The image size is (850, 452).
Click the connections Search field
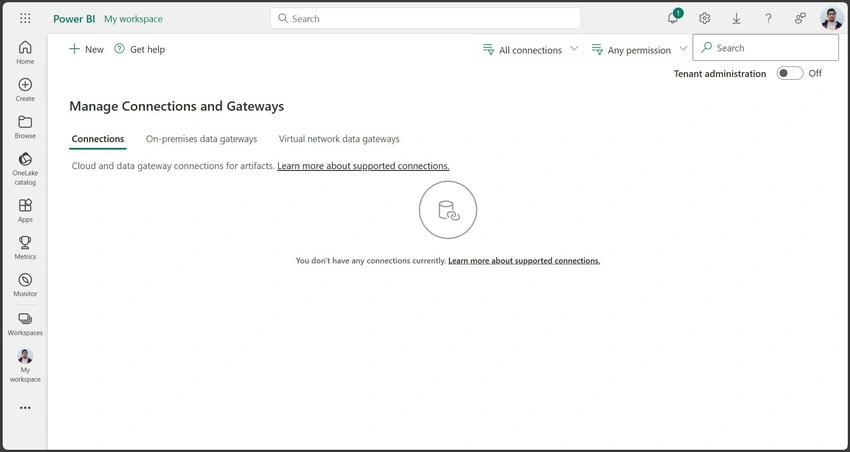click(765, 48)
